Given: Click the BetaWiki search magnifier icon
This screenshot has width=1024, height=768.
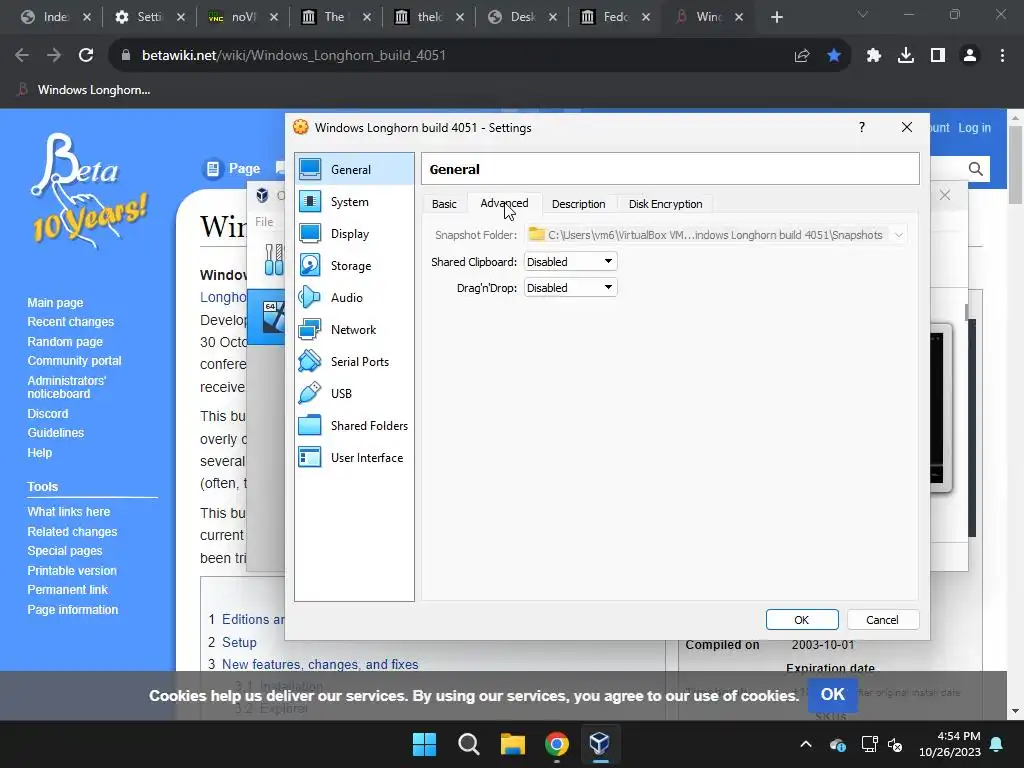Looking at the screenshot, I should [x=976, y=169].
